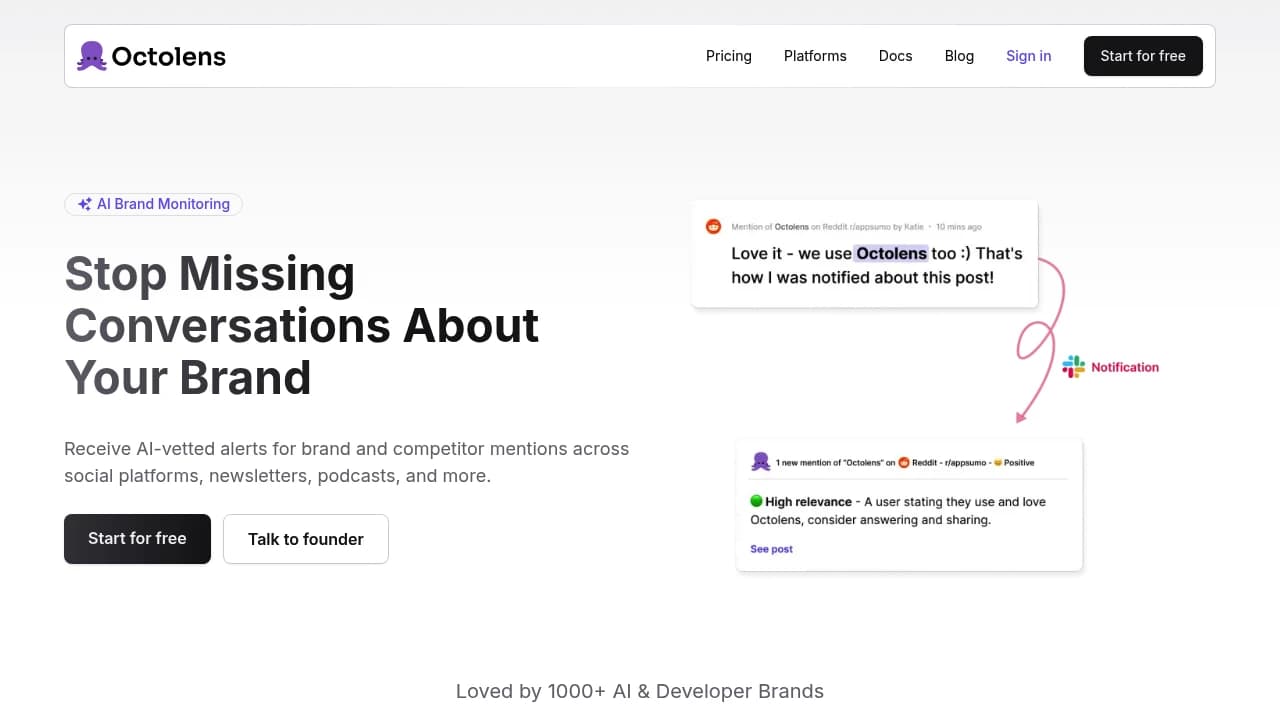Click 'Loved by 1000+ AI & Developer Brands' text

(x=640, y=691)
